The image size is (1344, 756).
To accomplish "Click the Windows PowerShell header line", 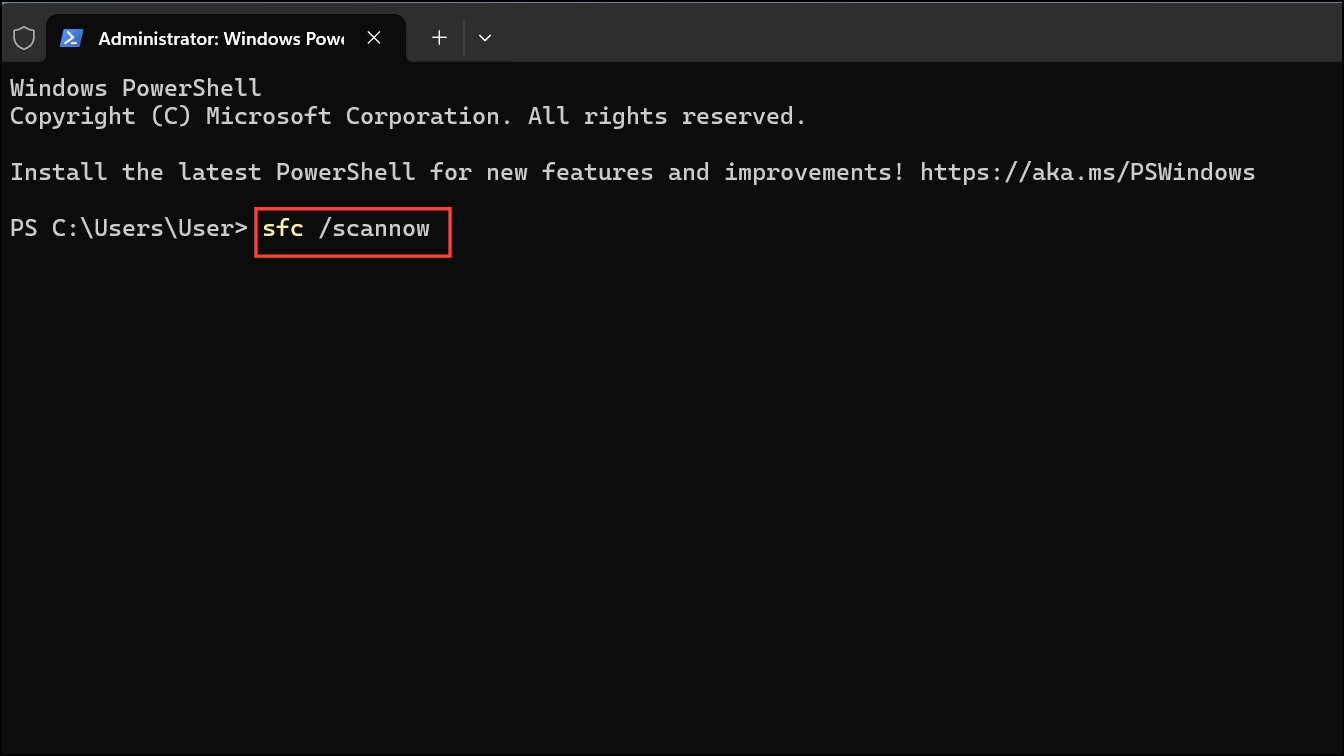I will (136, 88).
